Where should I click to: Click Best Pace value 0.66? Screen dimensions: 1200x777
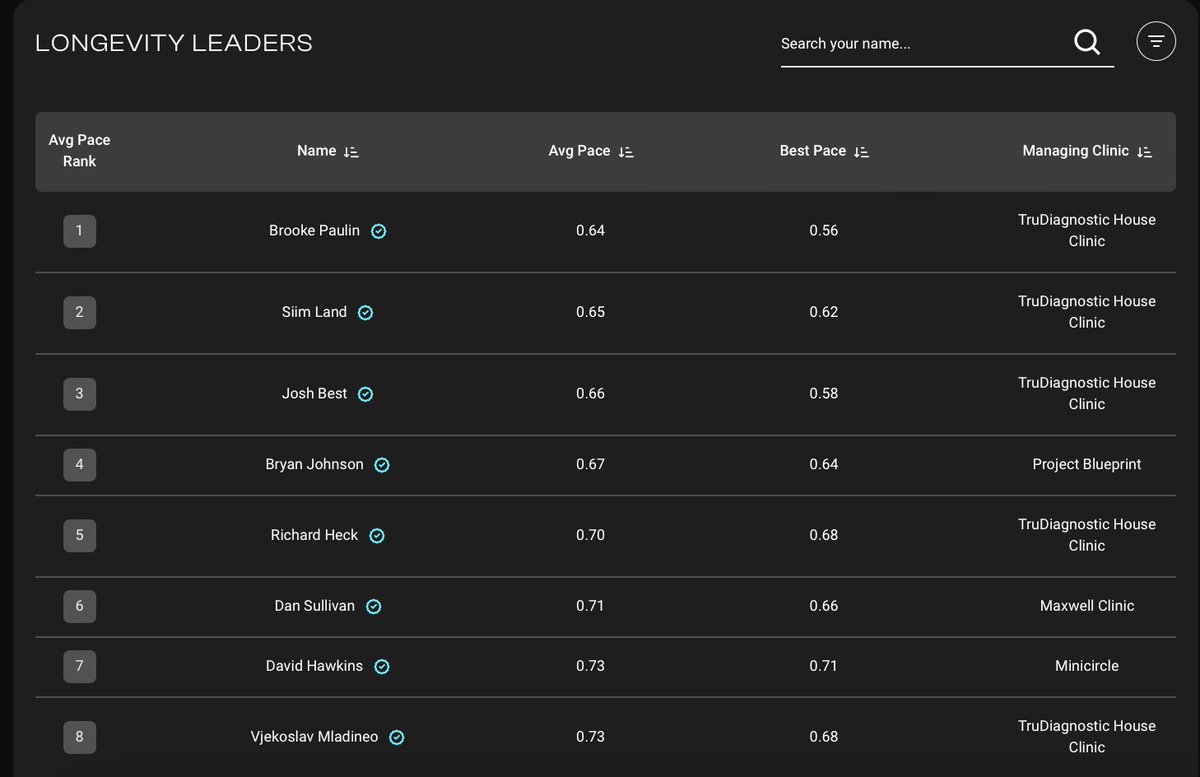pos(824,606)
